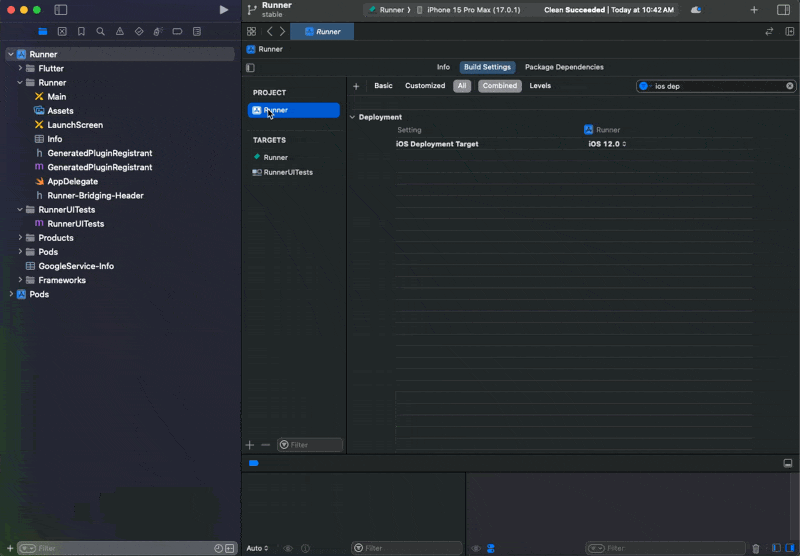Open the Report navigator icon
Image resolution: width=800 pixels, height=556 pixels.
[197, 32]
